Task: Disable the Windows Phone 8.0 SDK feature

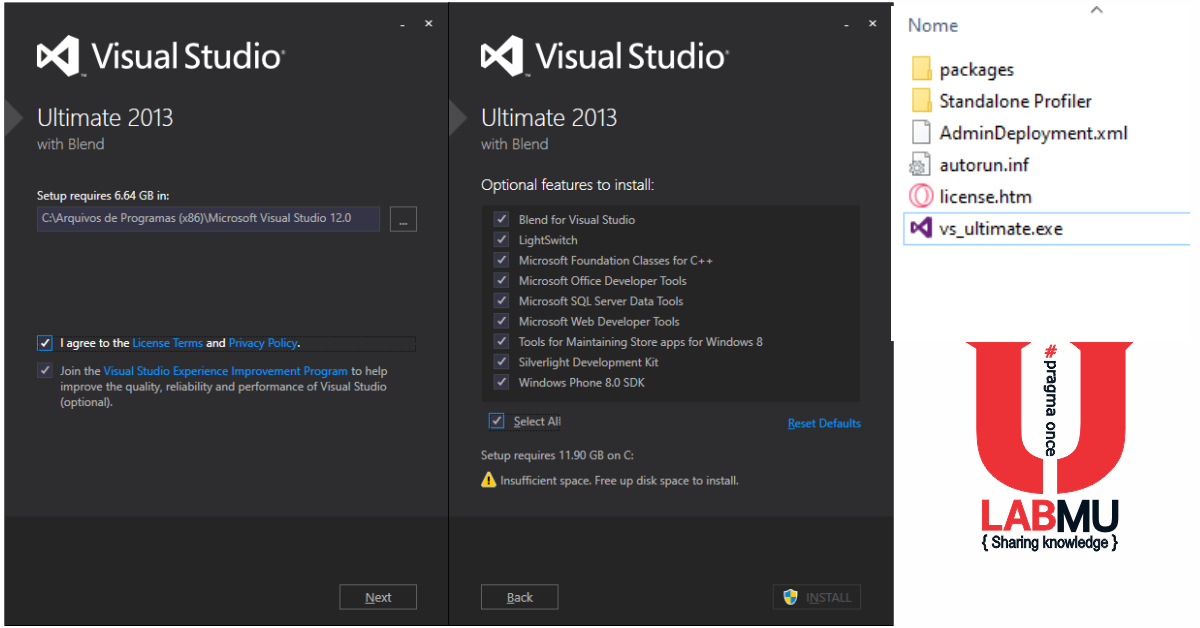Action: coord(501,381)
